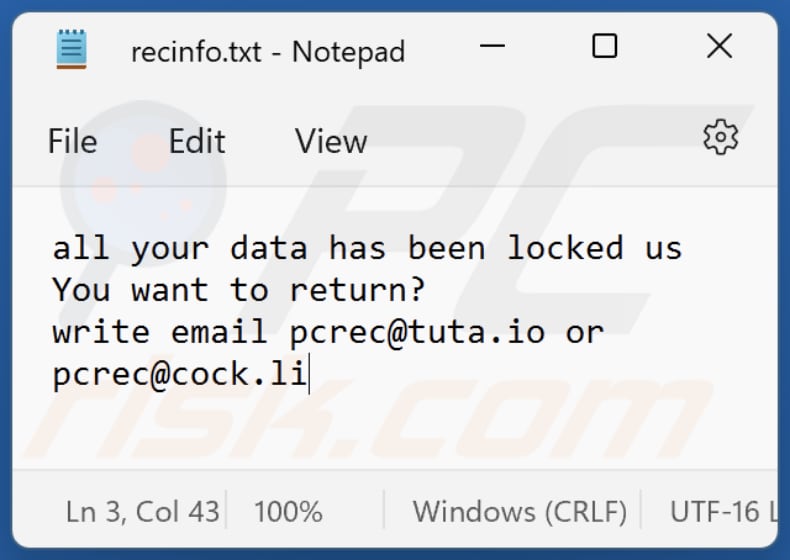The width and height of the screenshot is (790, 560).
Task: Open Notepad settings with the gear icon
Action: (720, 139)
